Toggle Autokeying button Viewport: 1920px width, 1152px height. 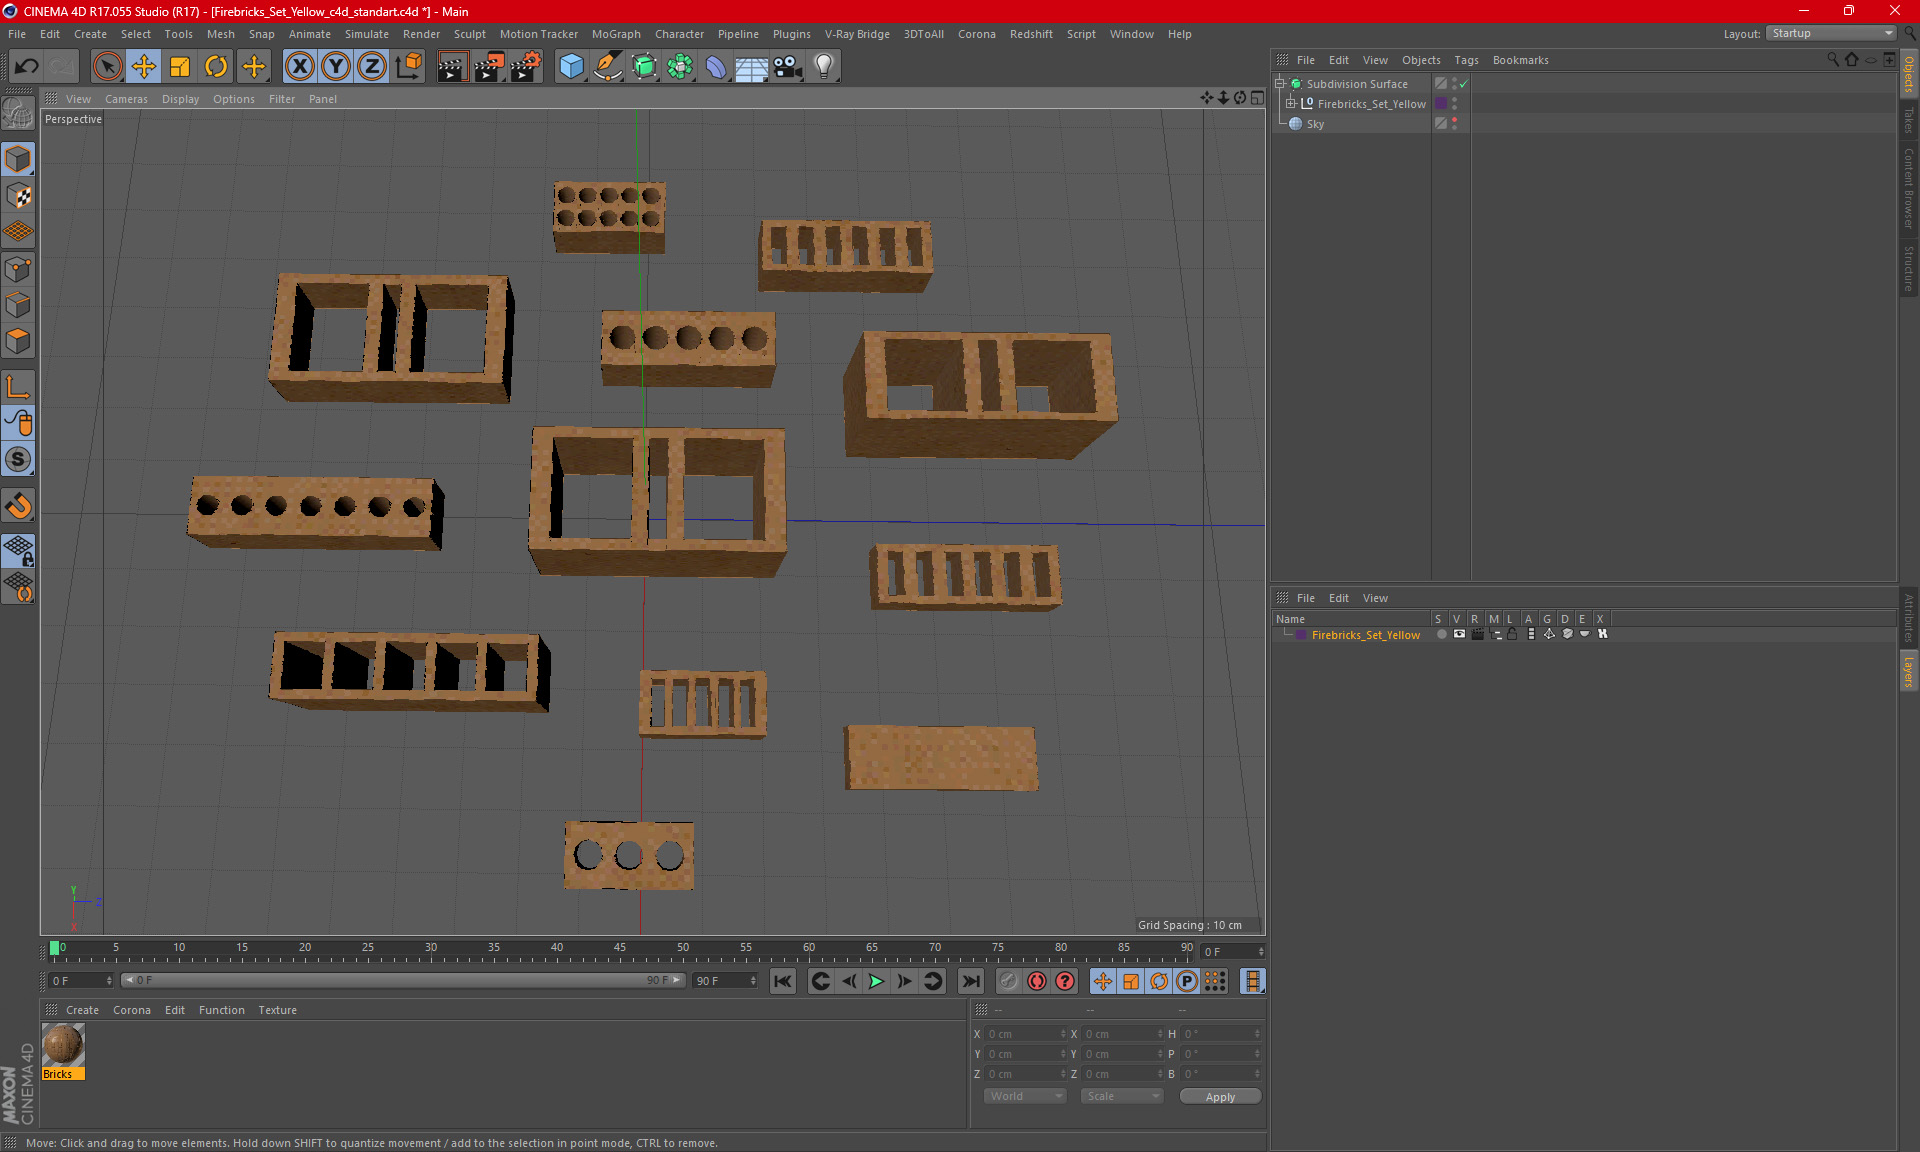click(1037, 981)
